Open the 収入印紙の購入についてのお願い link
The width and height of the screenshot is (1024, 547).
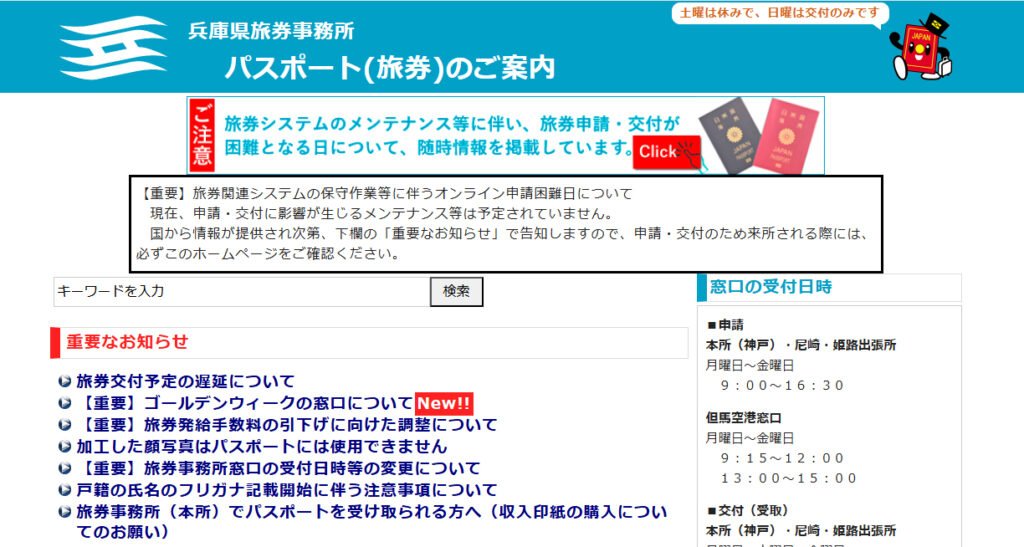pos(371,512)
